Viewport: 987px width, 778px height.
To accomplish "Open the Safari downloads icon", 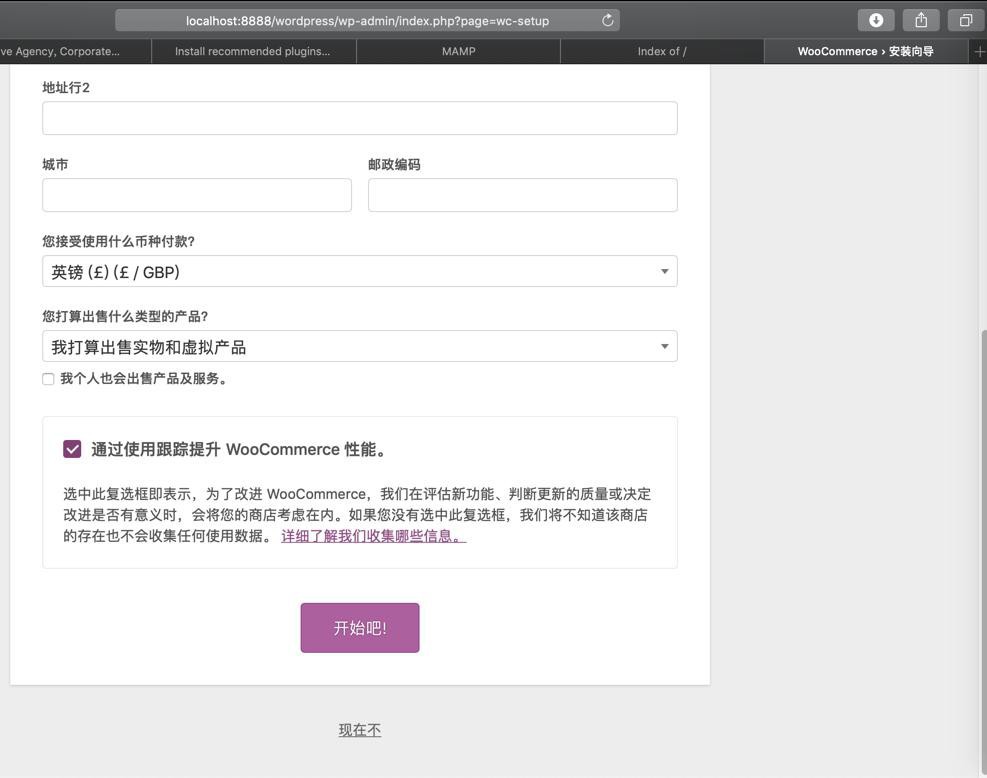I will [876, 20].
